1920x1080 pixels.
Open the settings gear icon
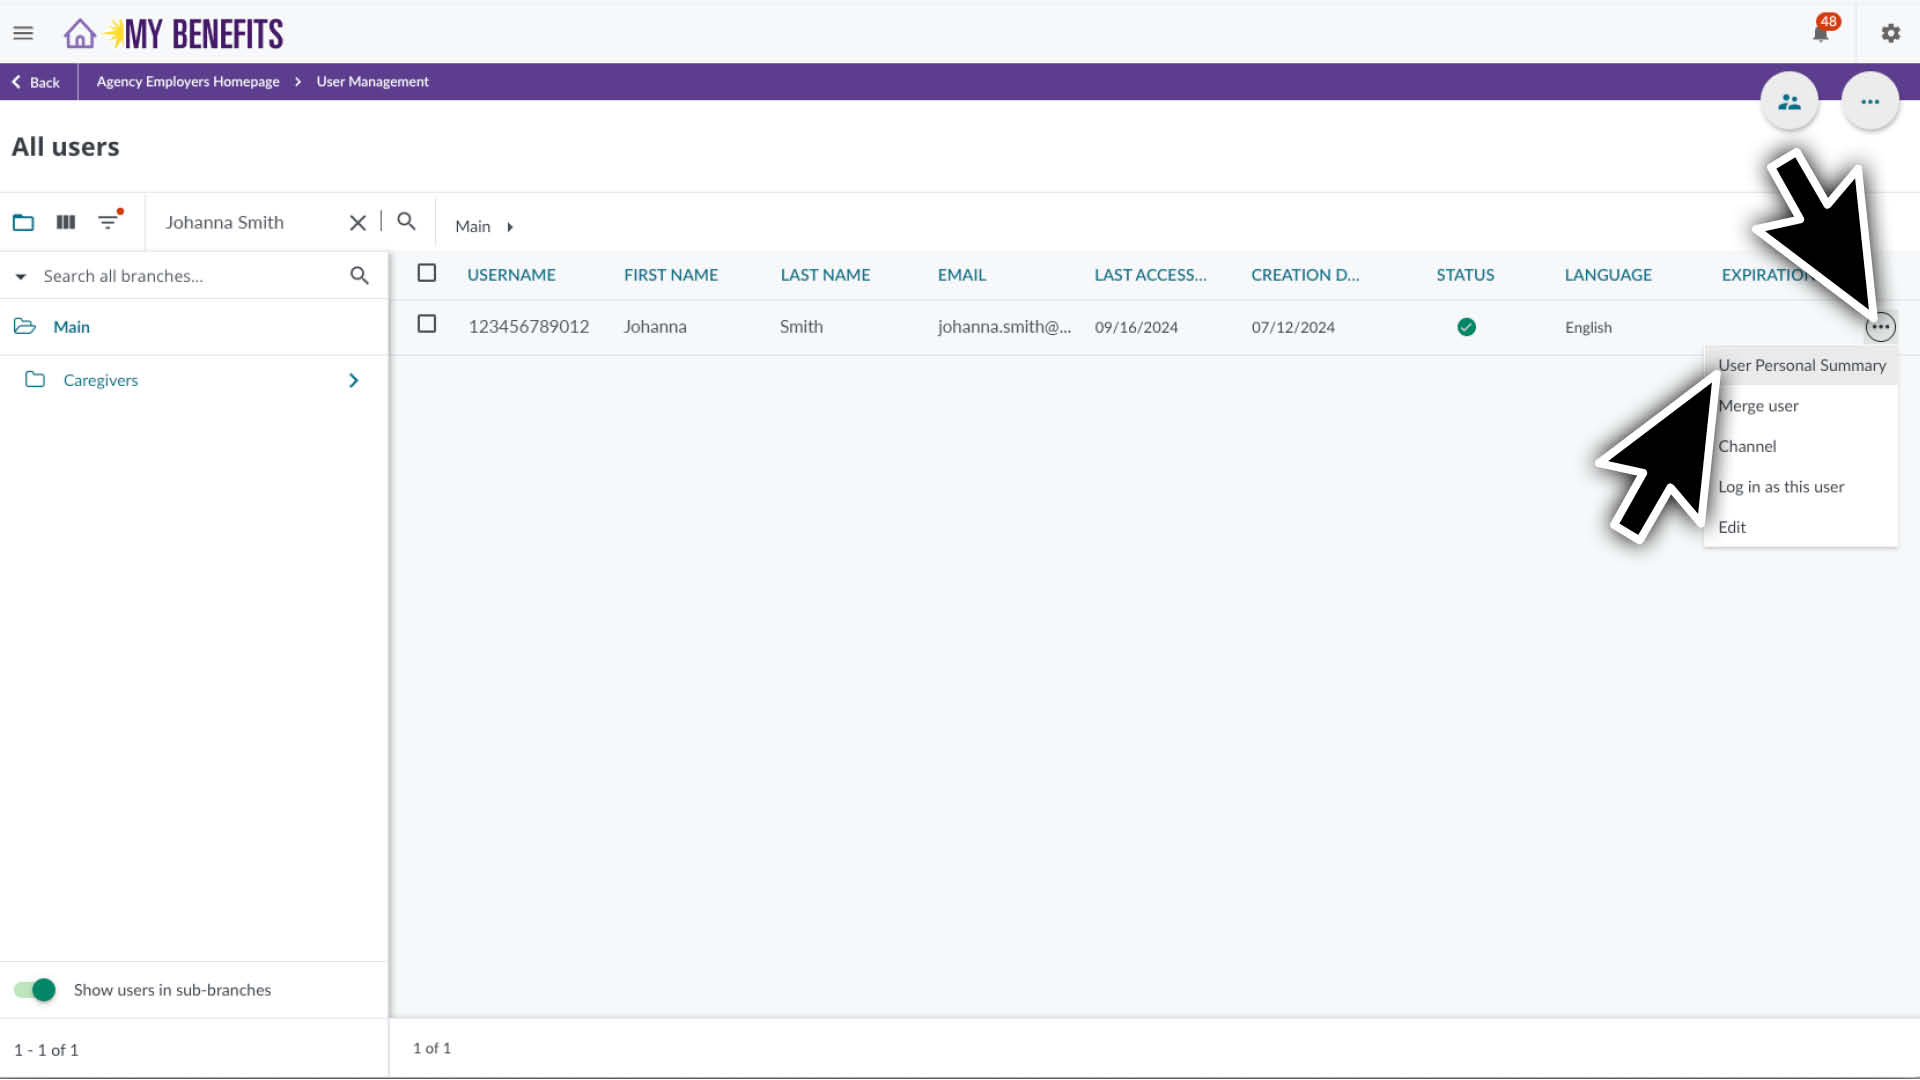(1890, 32)
